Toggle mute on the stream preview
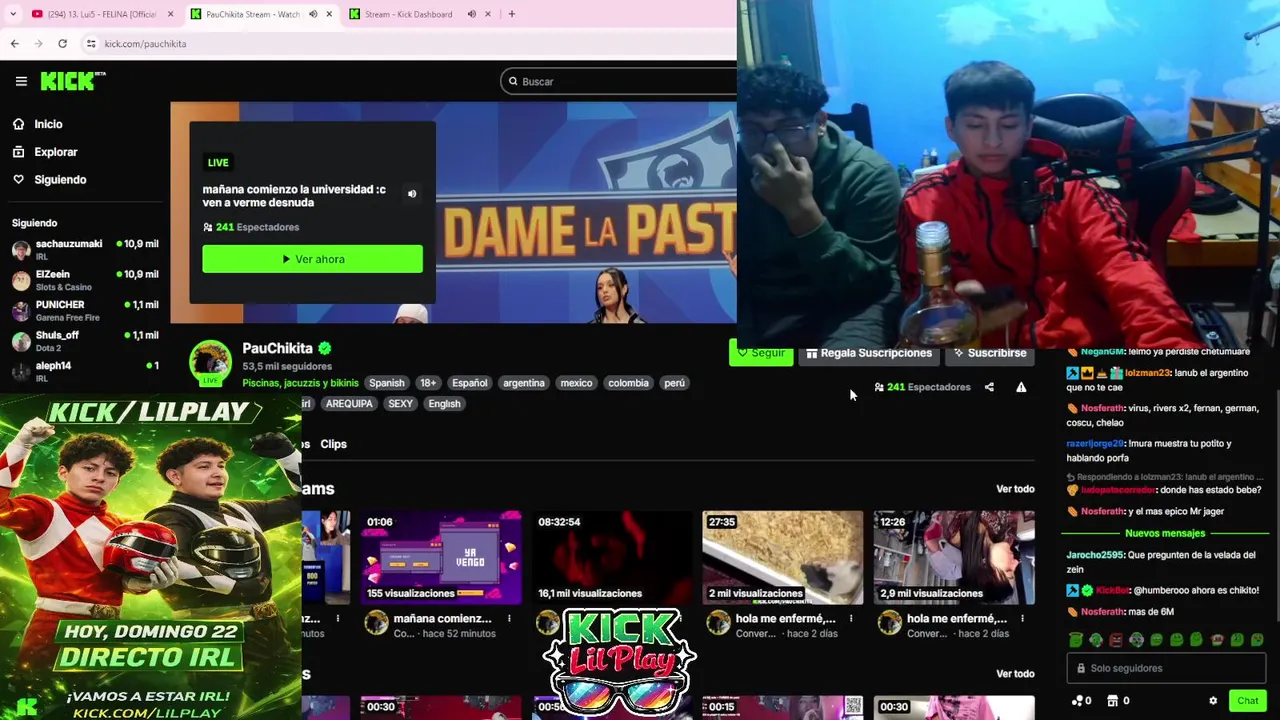The image size is (1280, 720). 412,194
